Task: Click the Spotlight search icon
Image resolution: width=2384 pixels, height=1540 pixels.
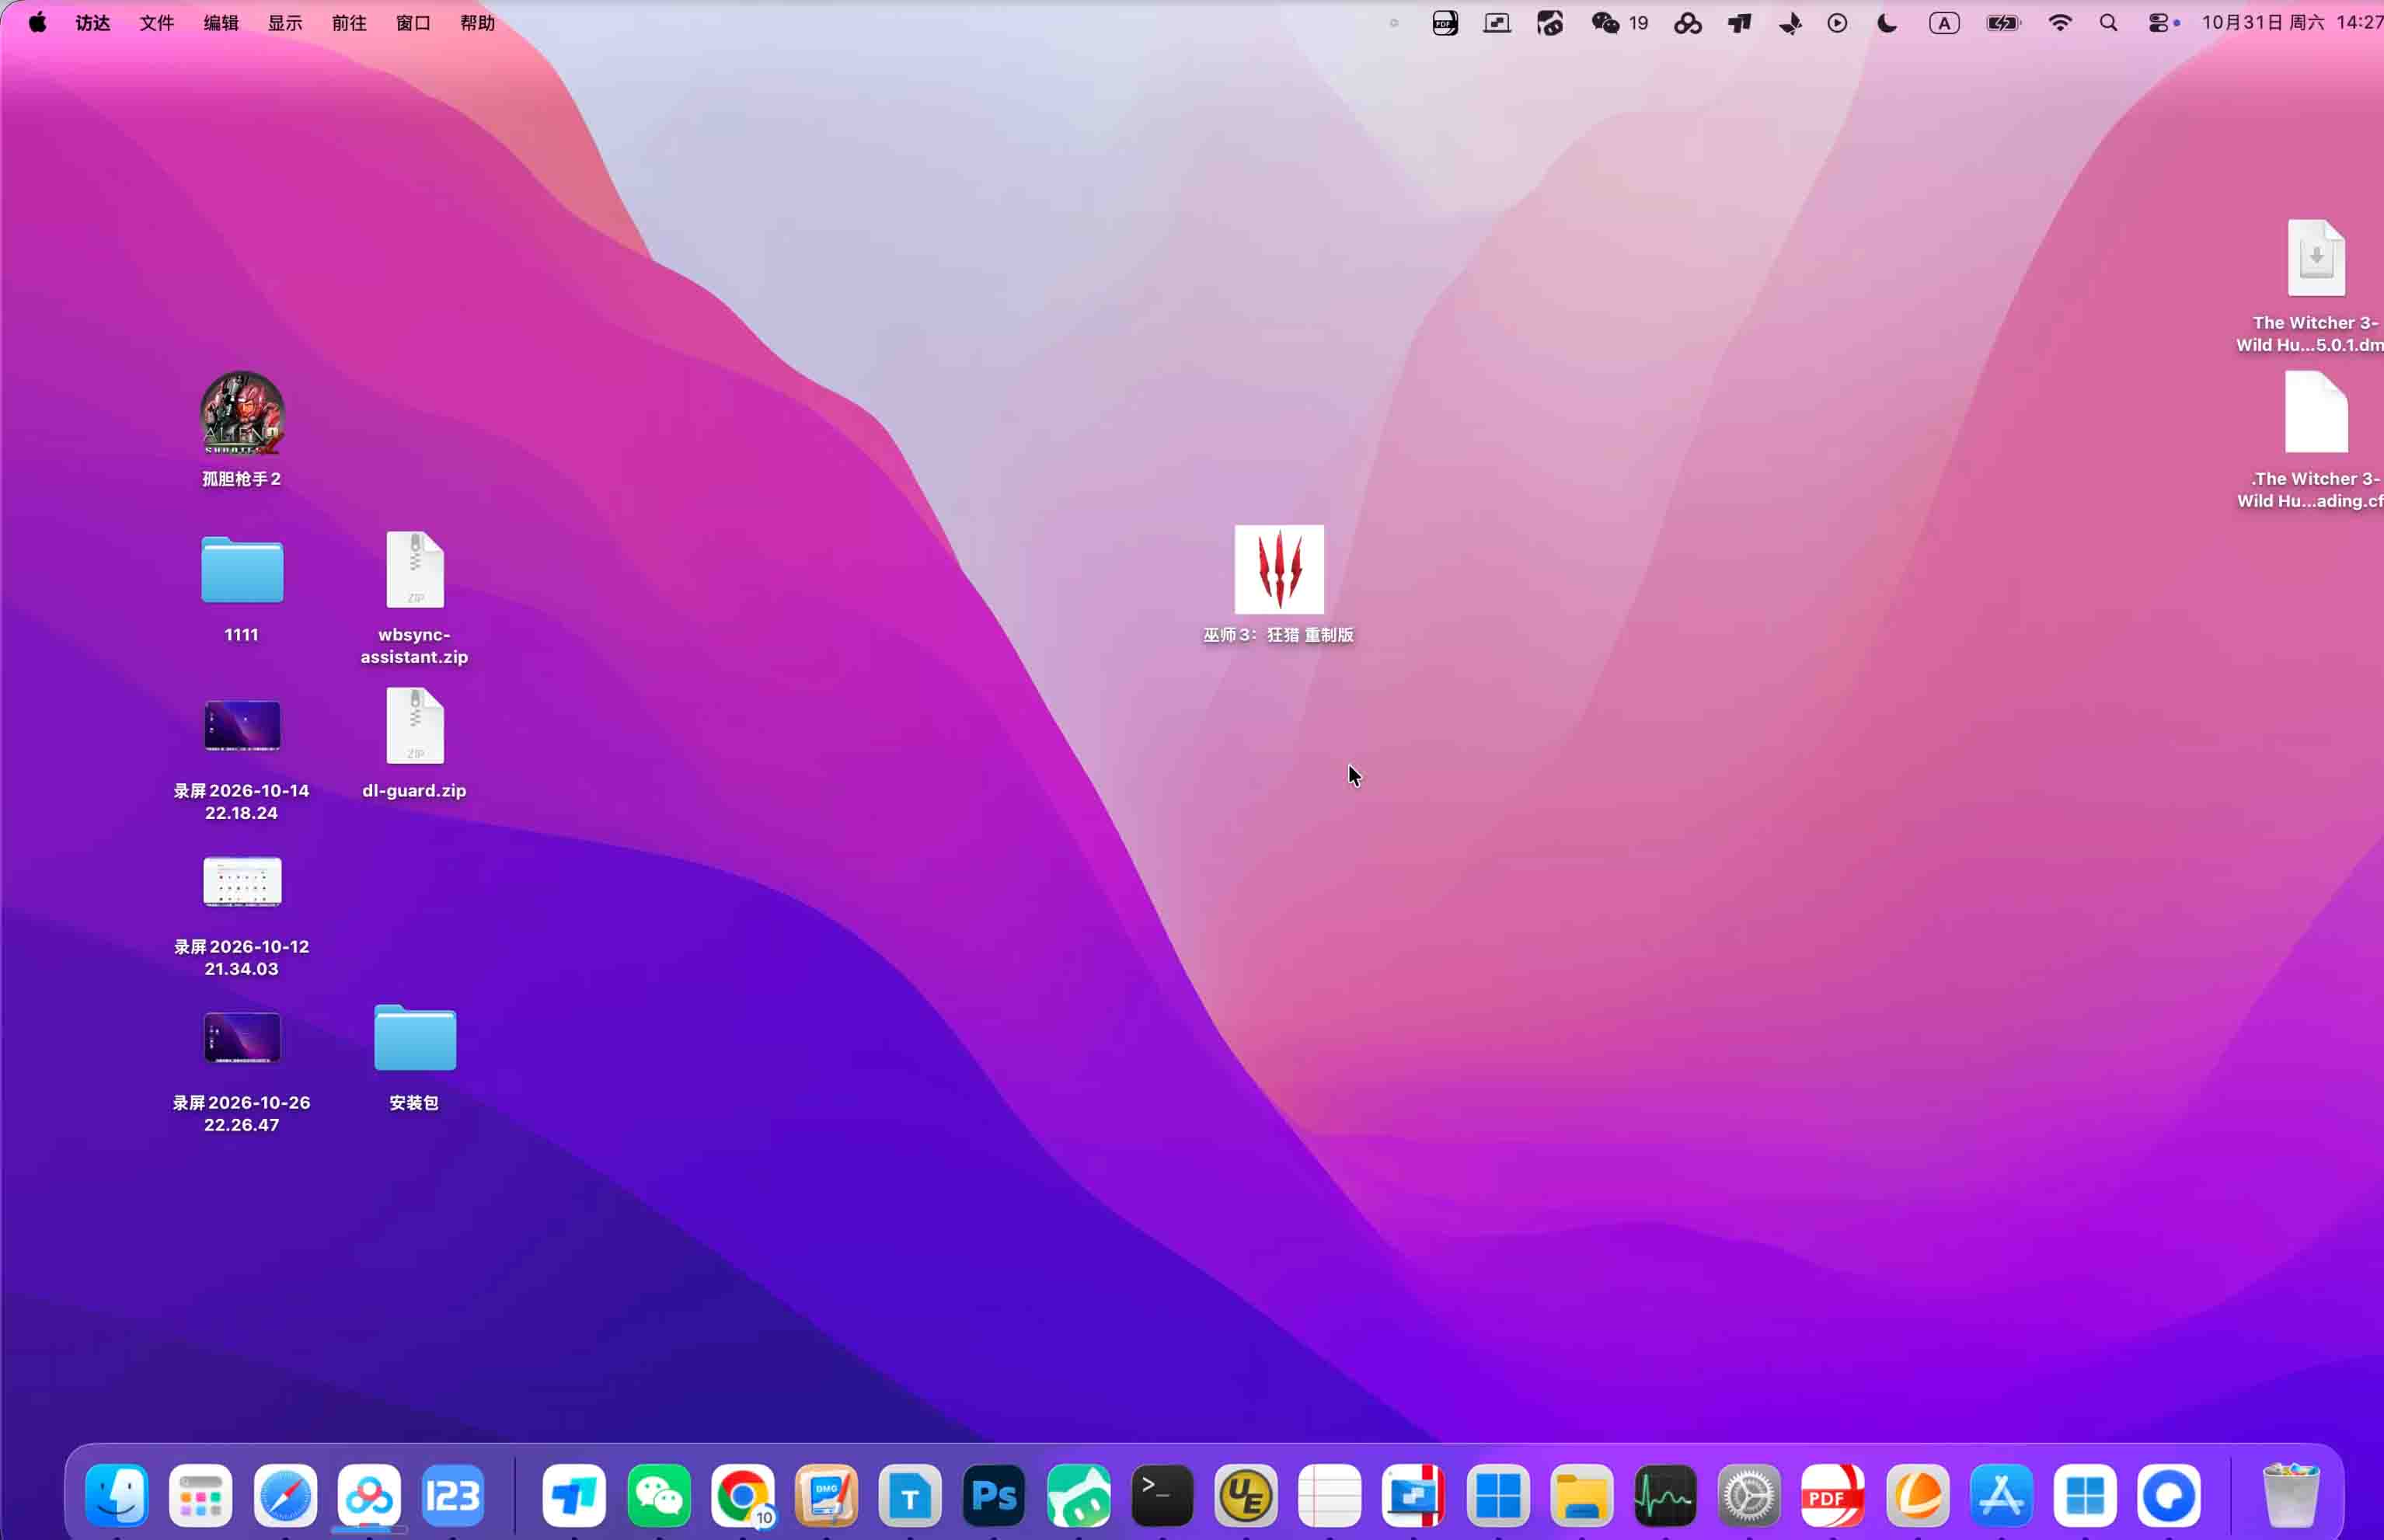Action: tap(2109, 22)
